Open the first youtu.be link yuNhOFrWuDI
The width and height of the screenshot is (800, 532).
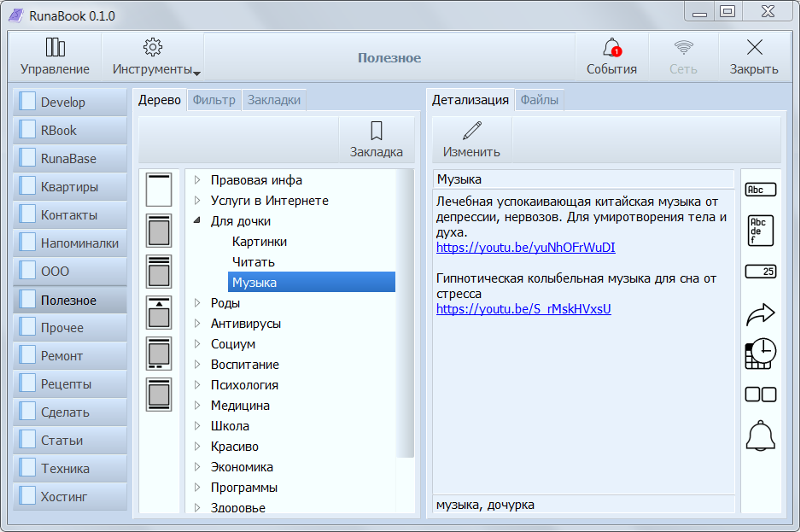click(525, 247)
